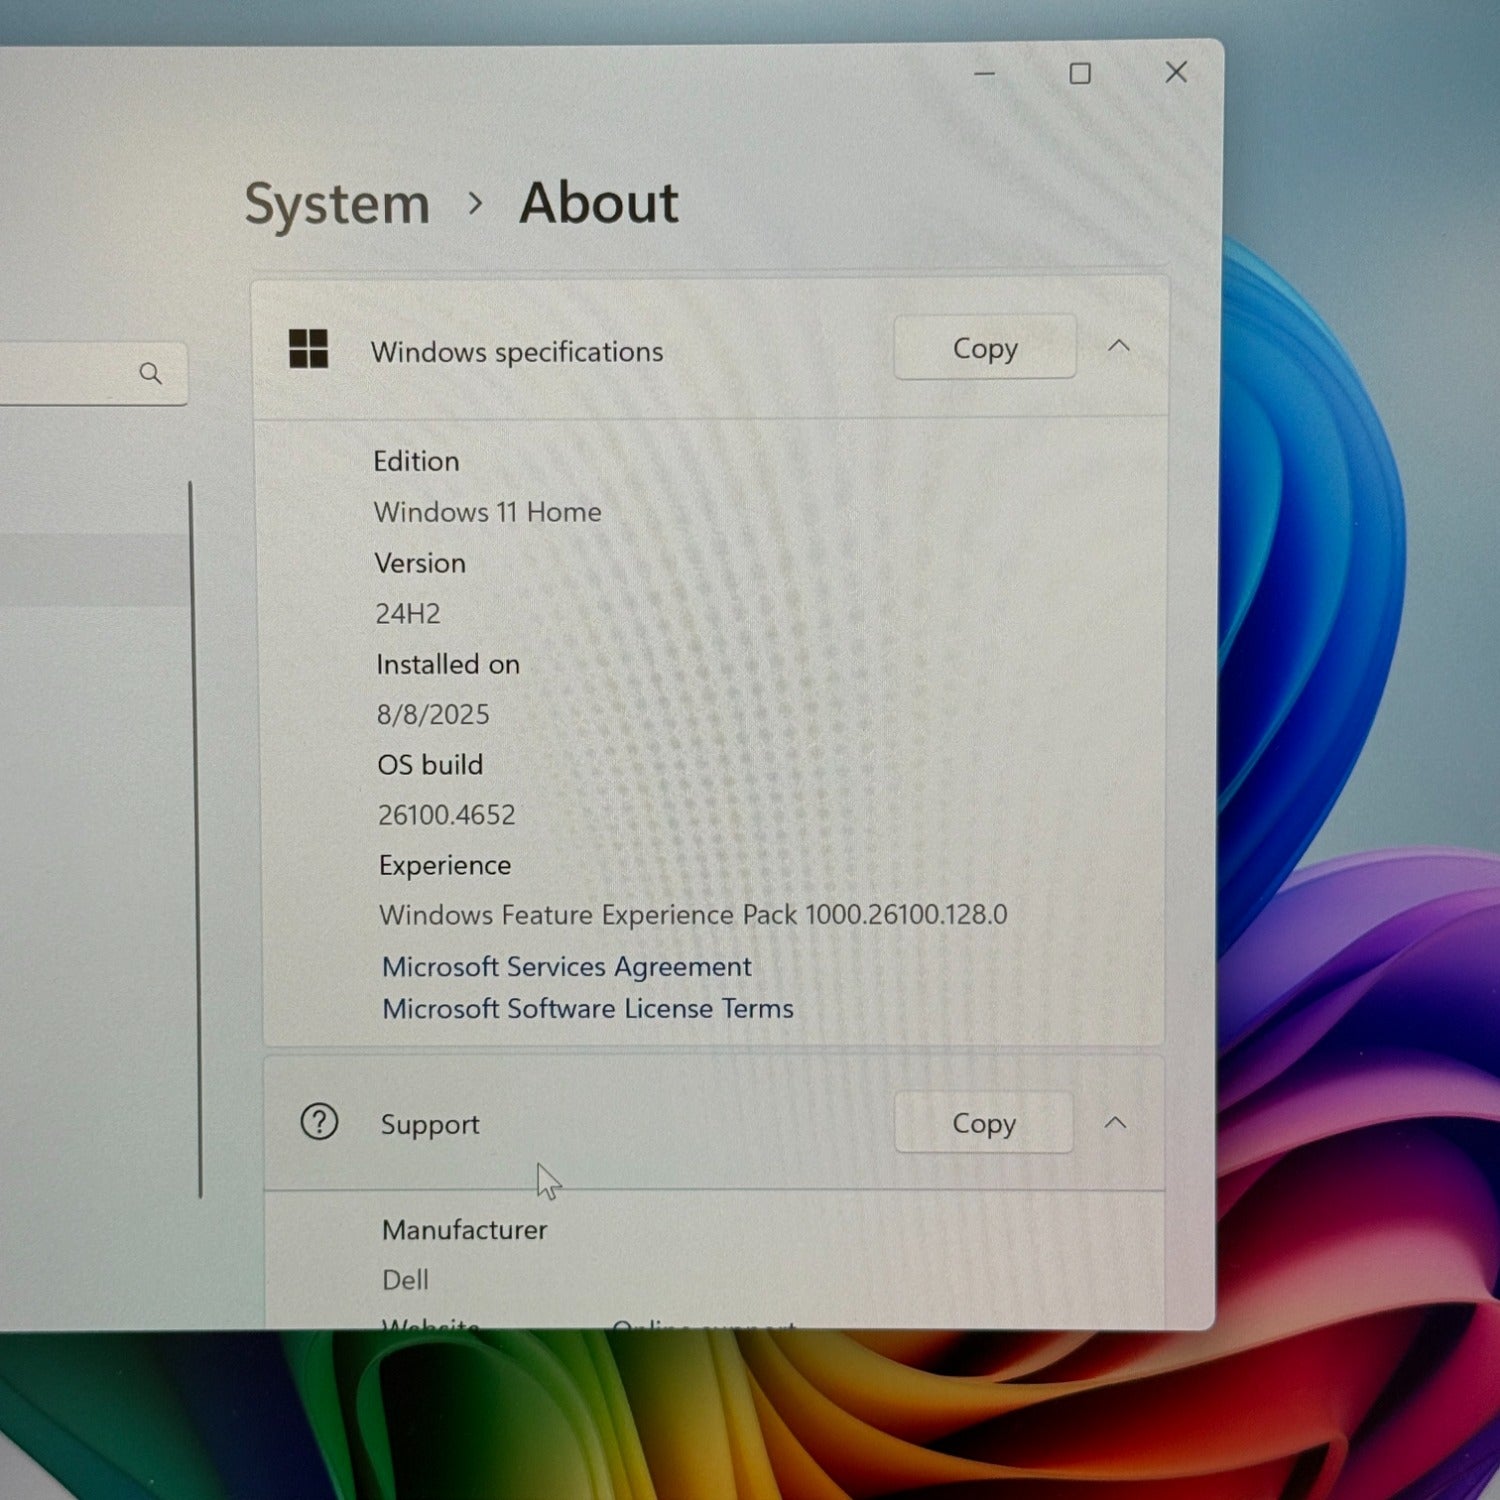This screenshot has width=1500, height=1500.
Task: Collapse the Support section
Action: click(x=1115, y=1123)
